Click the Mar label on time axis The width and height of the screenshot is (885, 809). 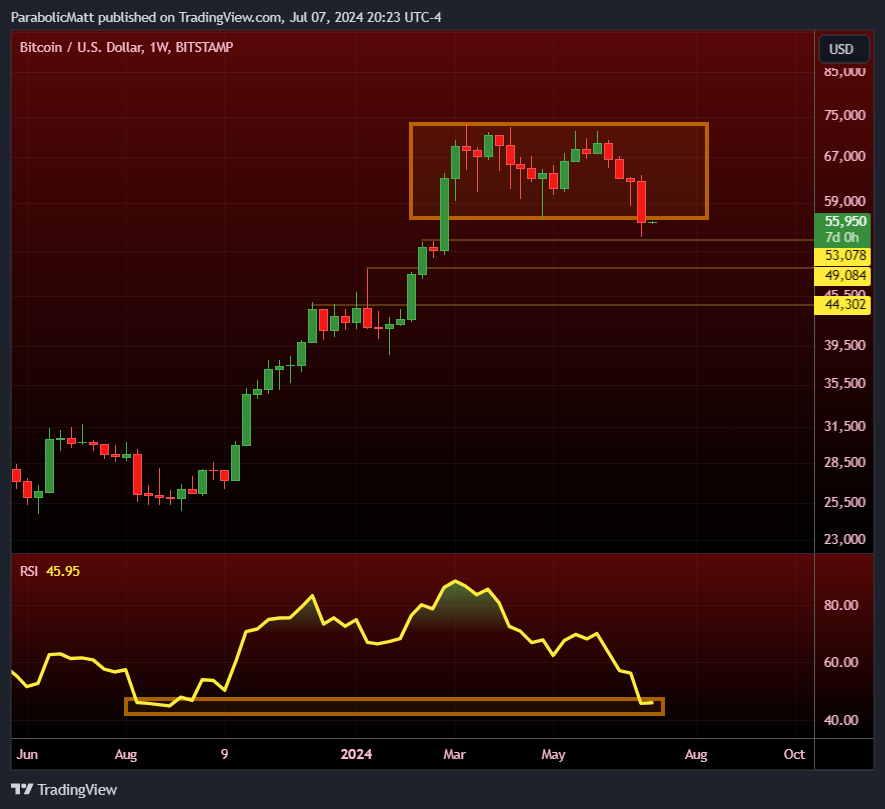(x=454, y=754)
